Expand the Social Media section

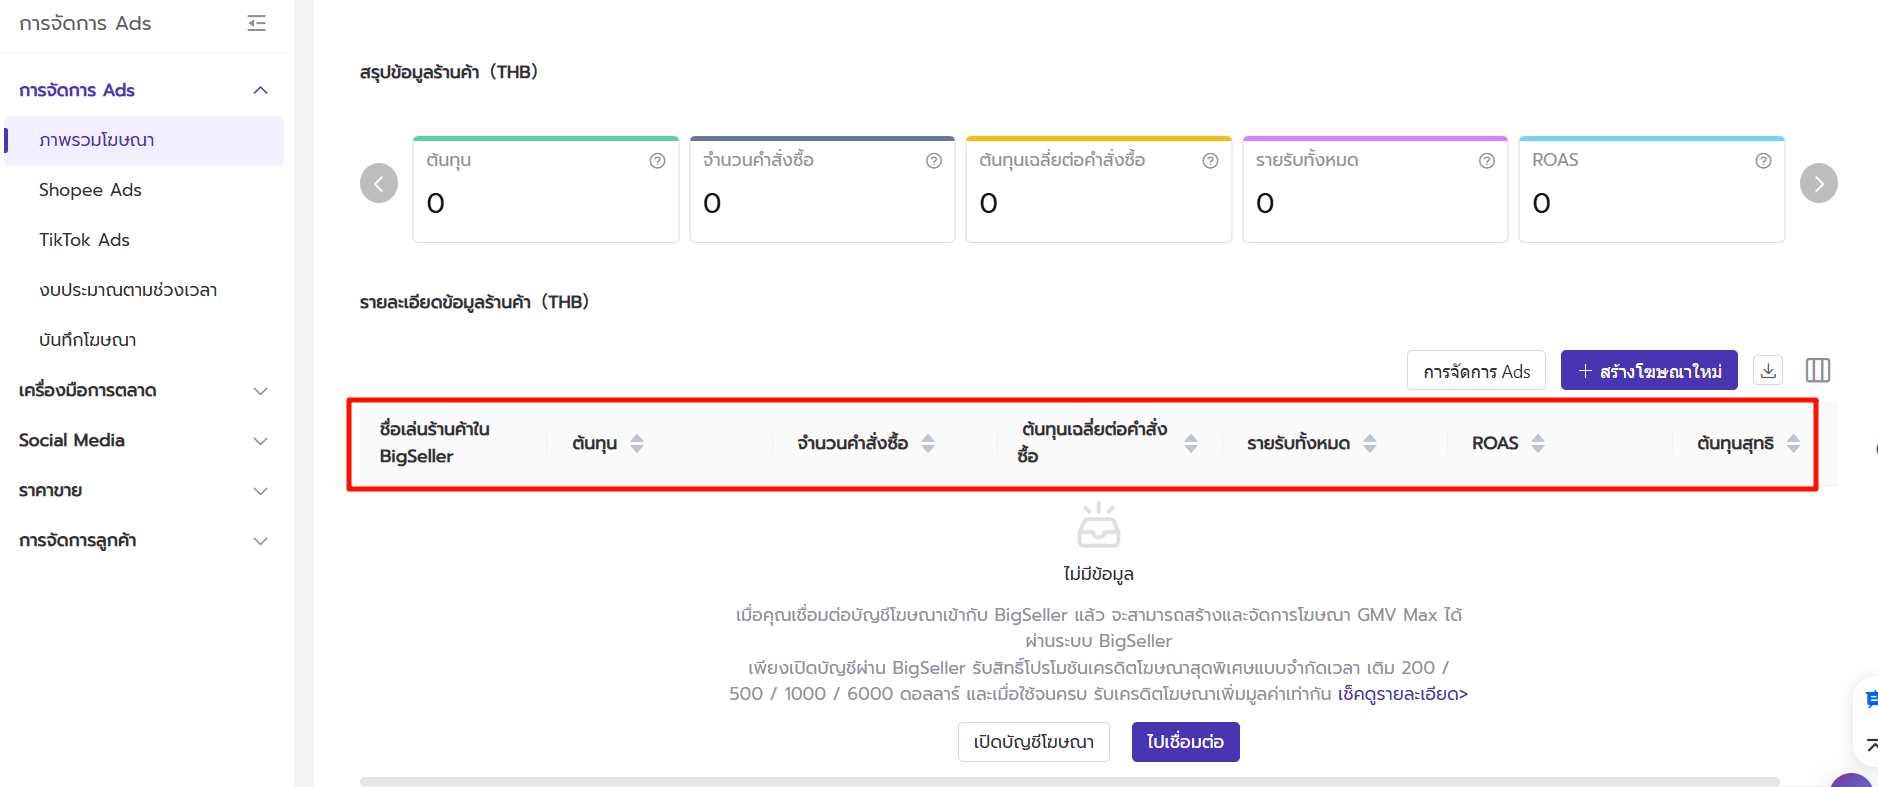(x=260, y=440)
